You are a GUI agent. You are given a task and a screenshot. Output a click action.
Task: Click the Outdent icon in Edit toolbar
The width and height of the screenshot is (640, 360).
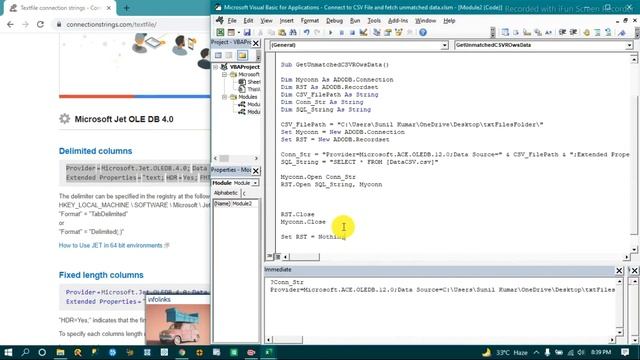tap(573, 32)
